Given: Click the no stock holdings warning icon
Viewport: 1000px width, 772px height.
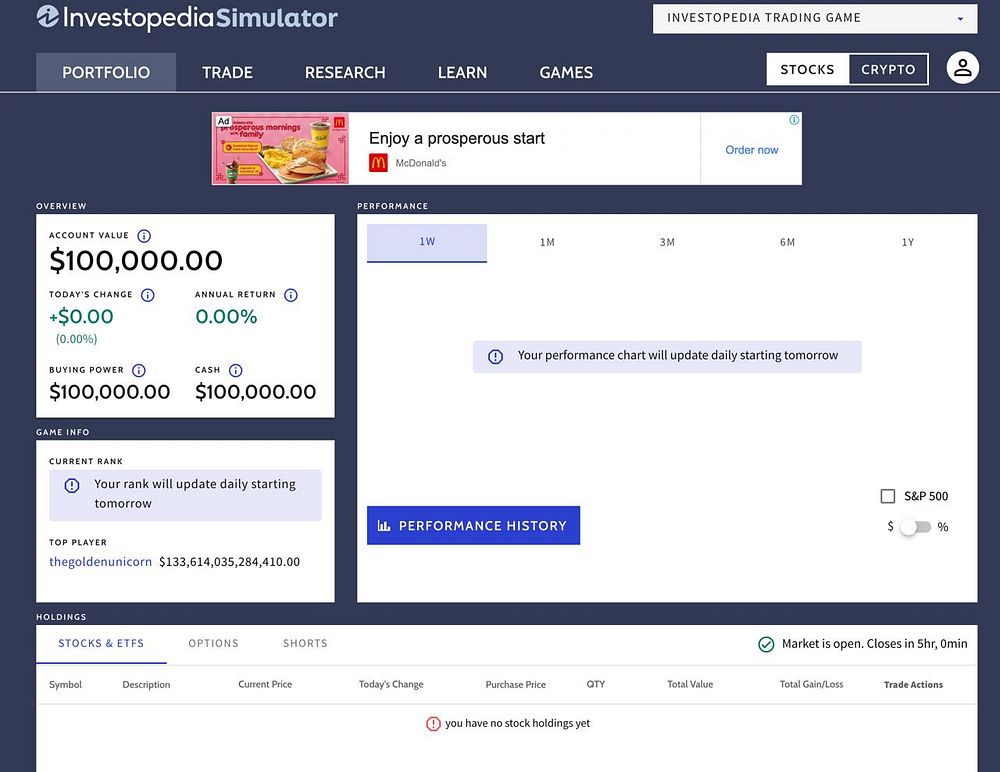Looking at the screenshot, I should (433, 724).
